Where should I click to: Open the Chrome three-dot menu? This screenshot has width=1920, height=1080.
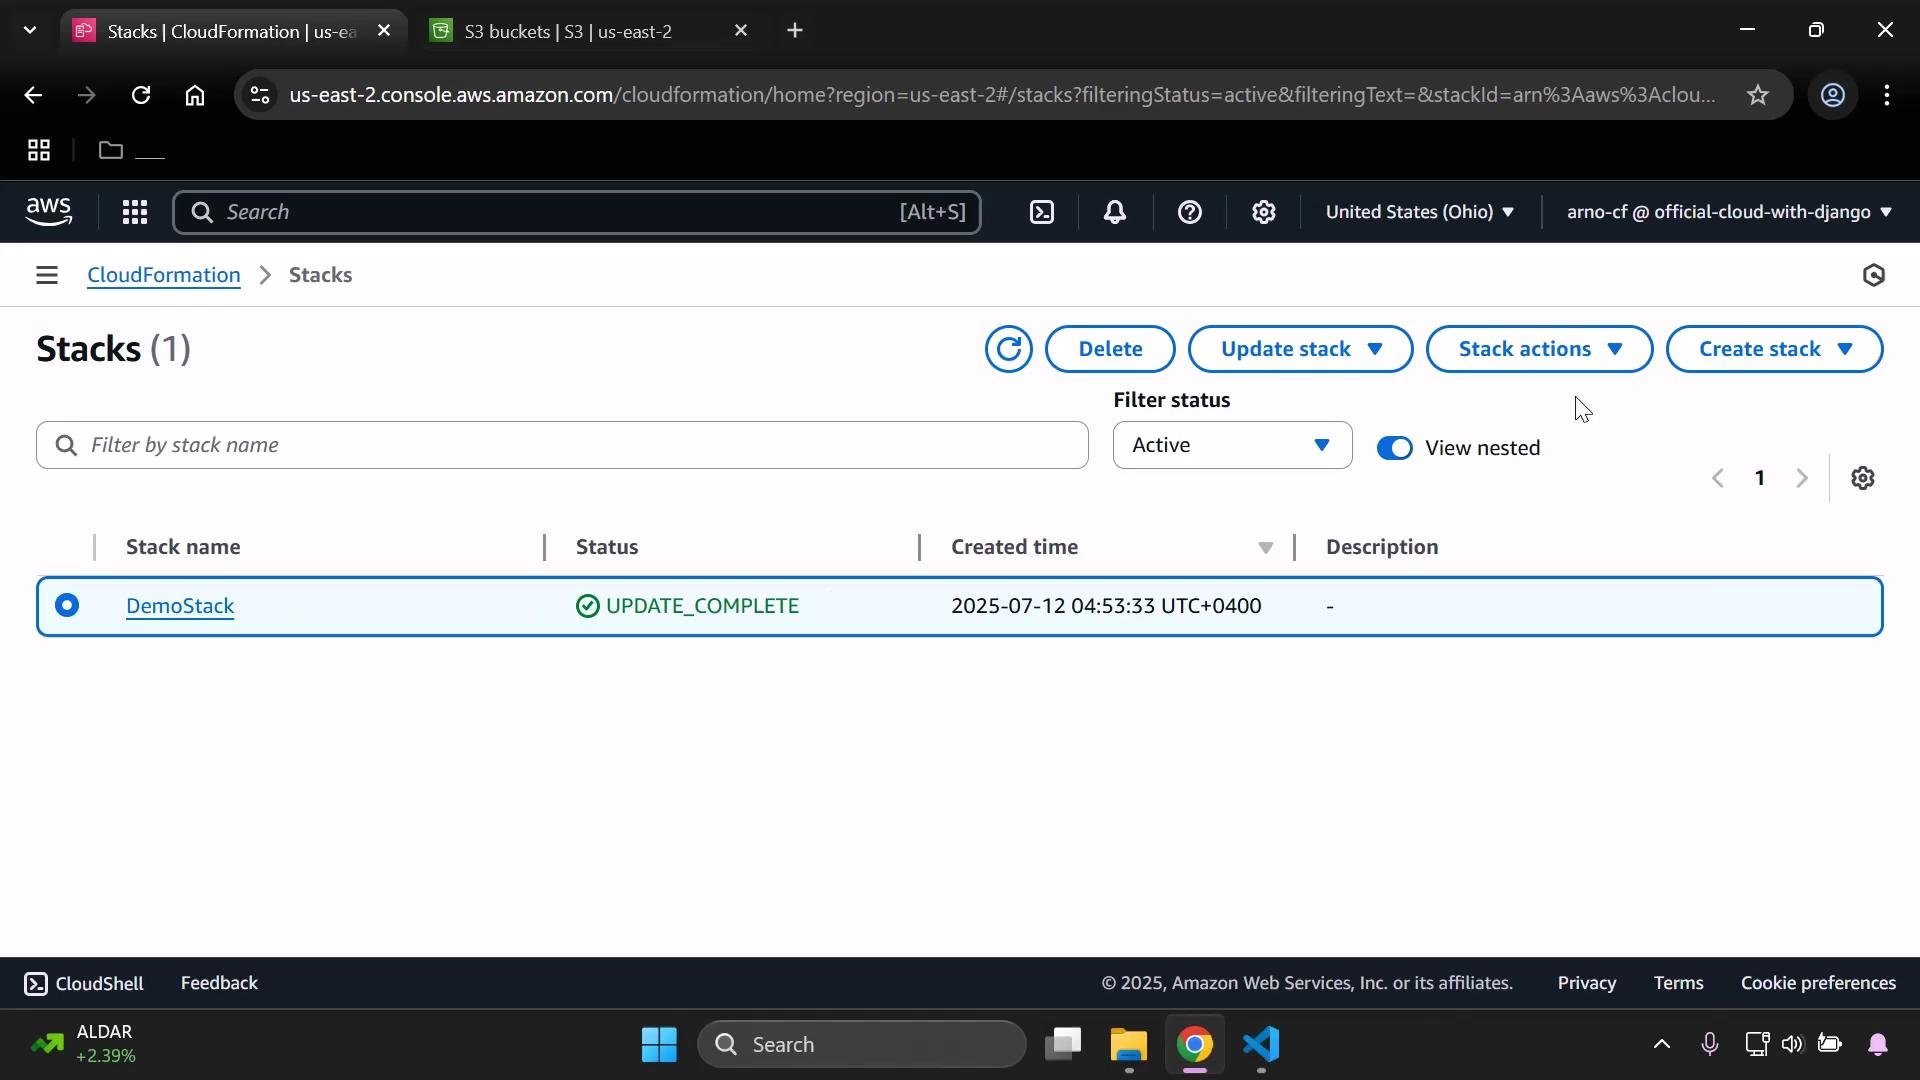(1887, 95)
